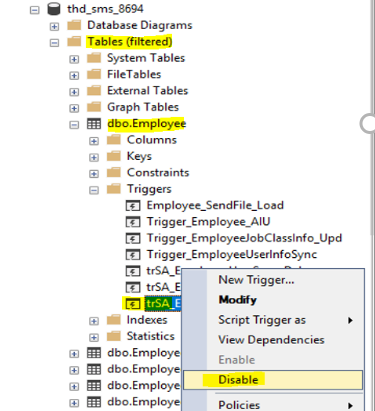Click the Constraints folder icon

pyautogui.click(x=114, y=172)
